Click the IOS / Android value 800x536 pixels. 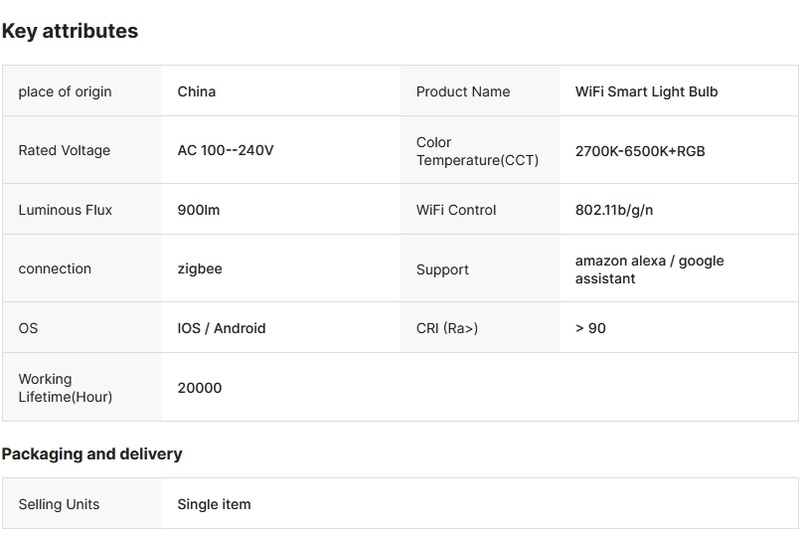[x=221, y=328]
